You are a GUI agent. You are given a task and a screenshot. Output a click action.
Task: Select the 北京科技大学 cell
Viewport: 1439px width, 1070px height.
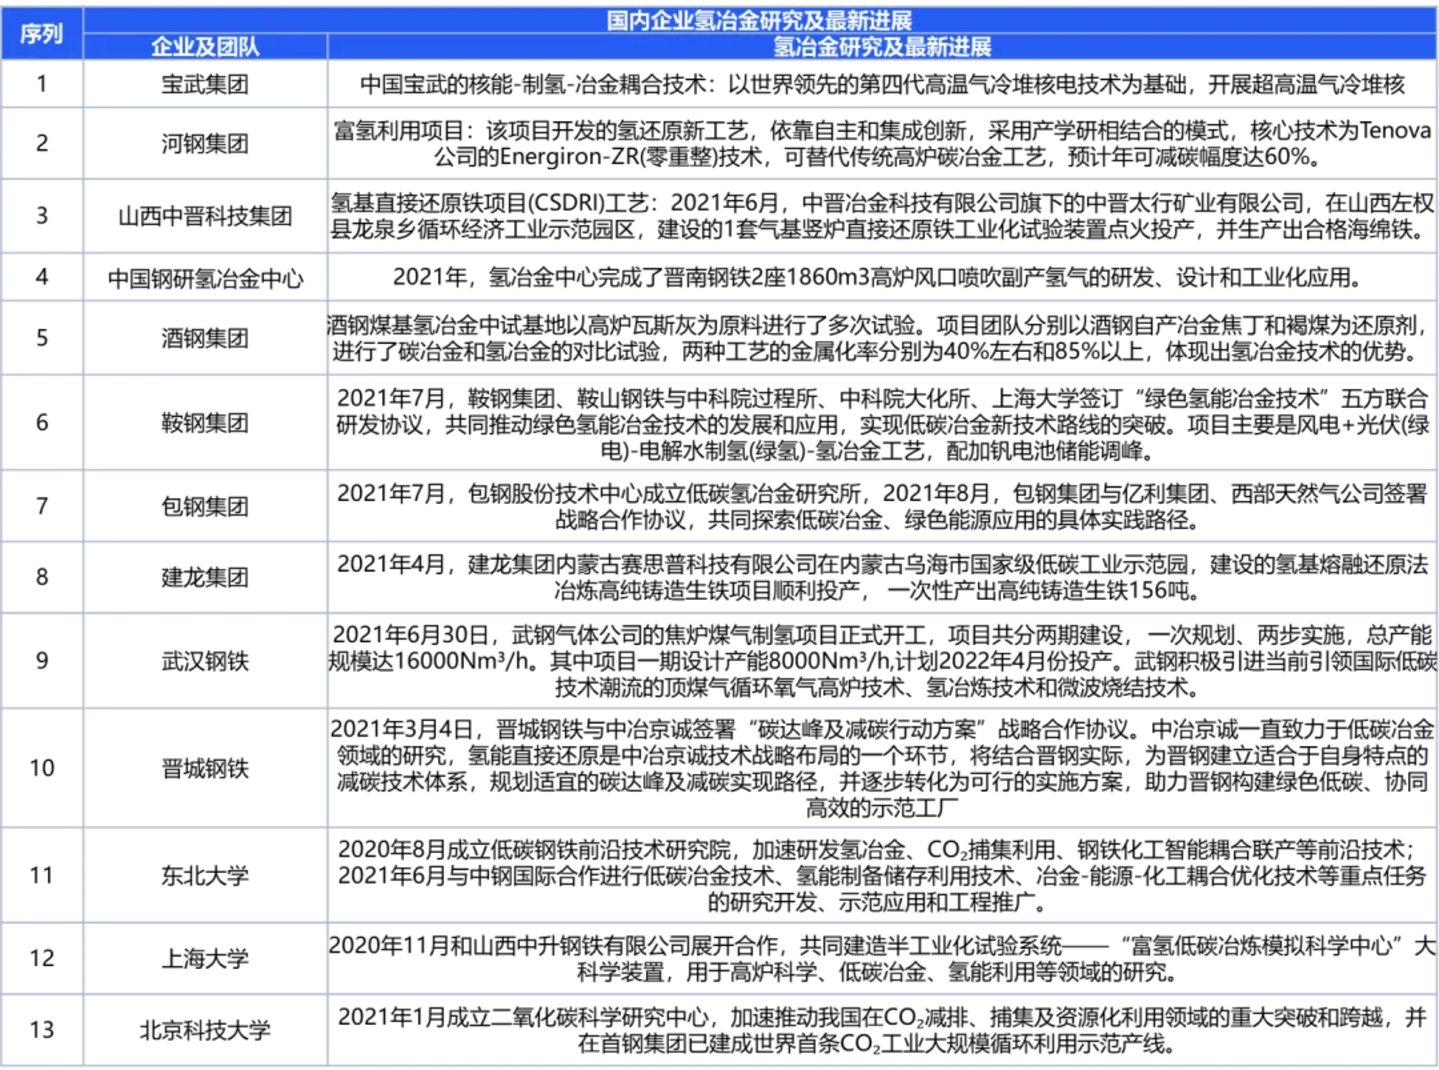205,1030
